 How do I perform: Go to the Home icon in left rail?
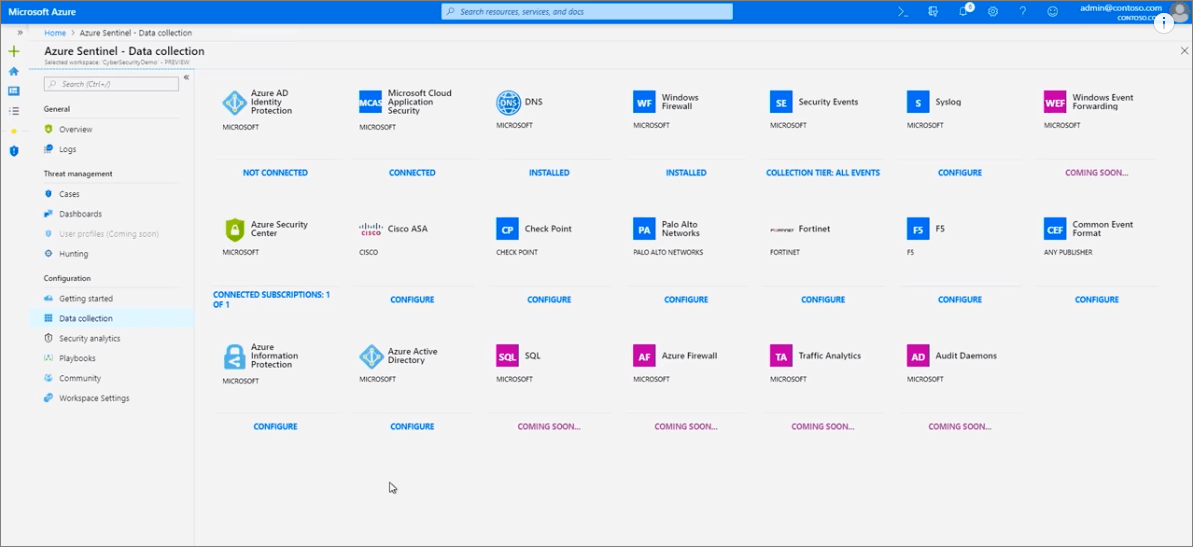pos(13,72)
